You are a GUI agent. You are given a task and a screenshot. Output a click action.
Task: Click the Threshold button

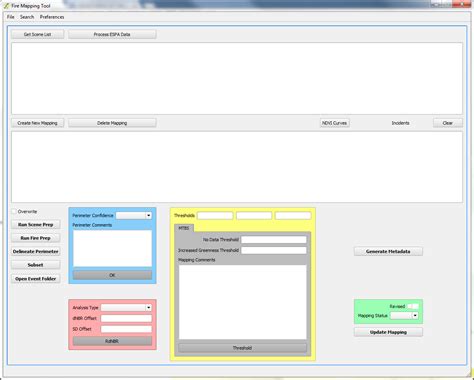point(243,348)
